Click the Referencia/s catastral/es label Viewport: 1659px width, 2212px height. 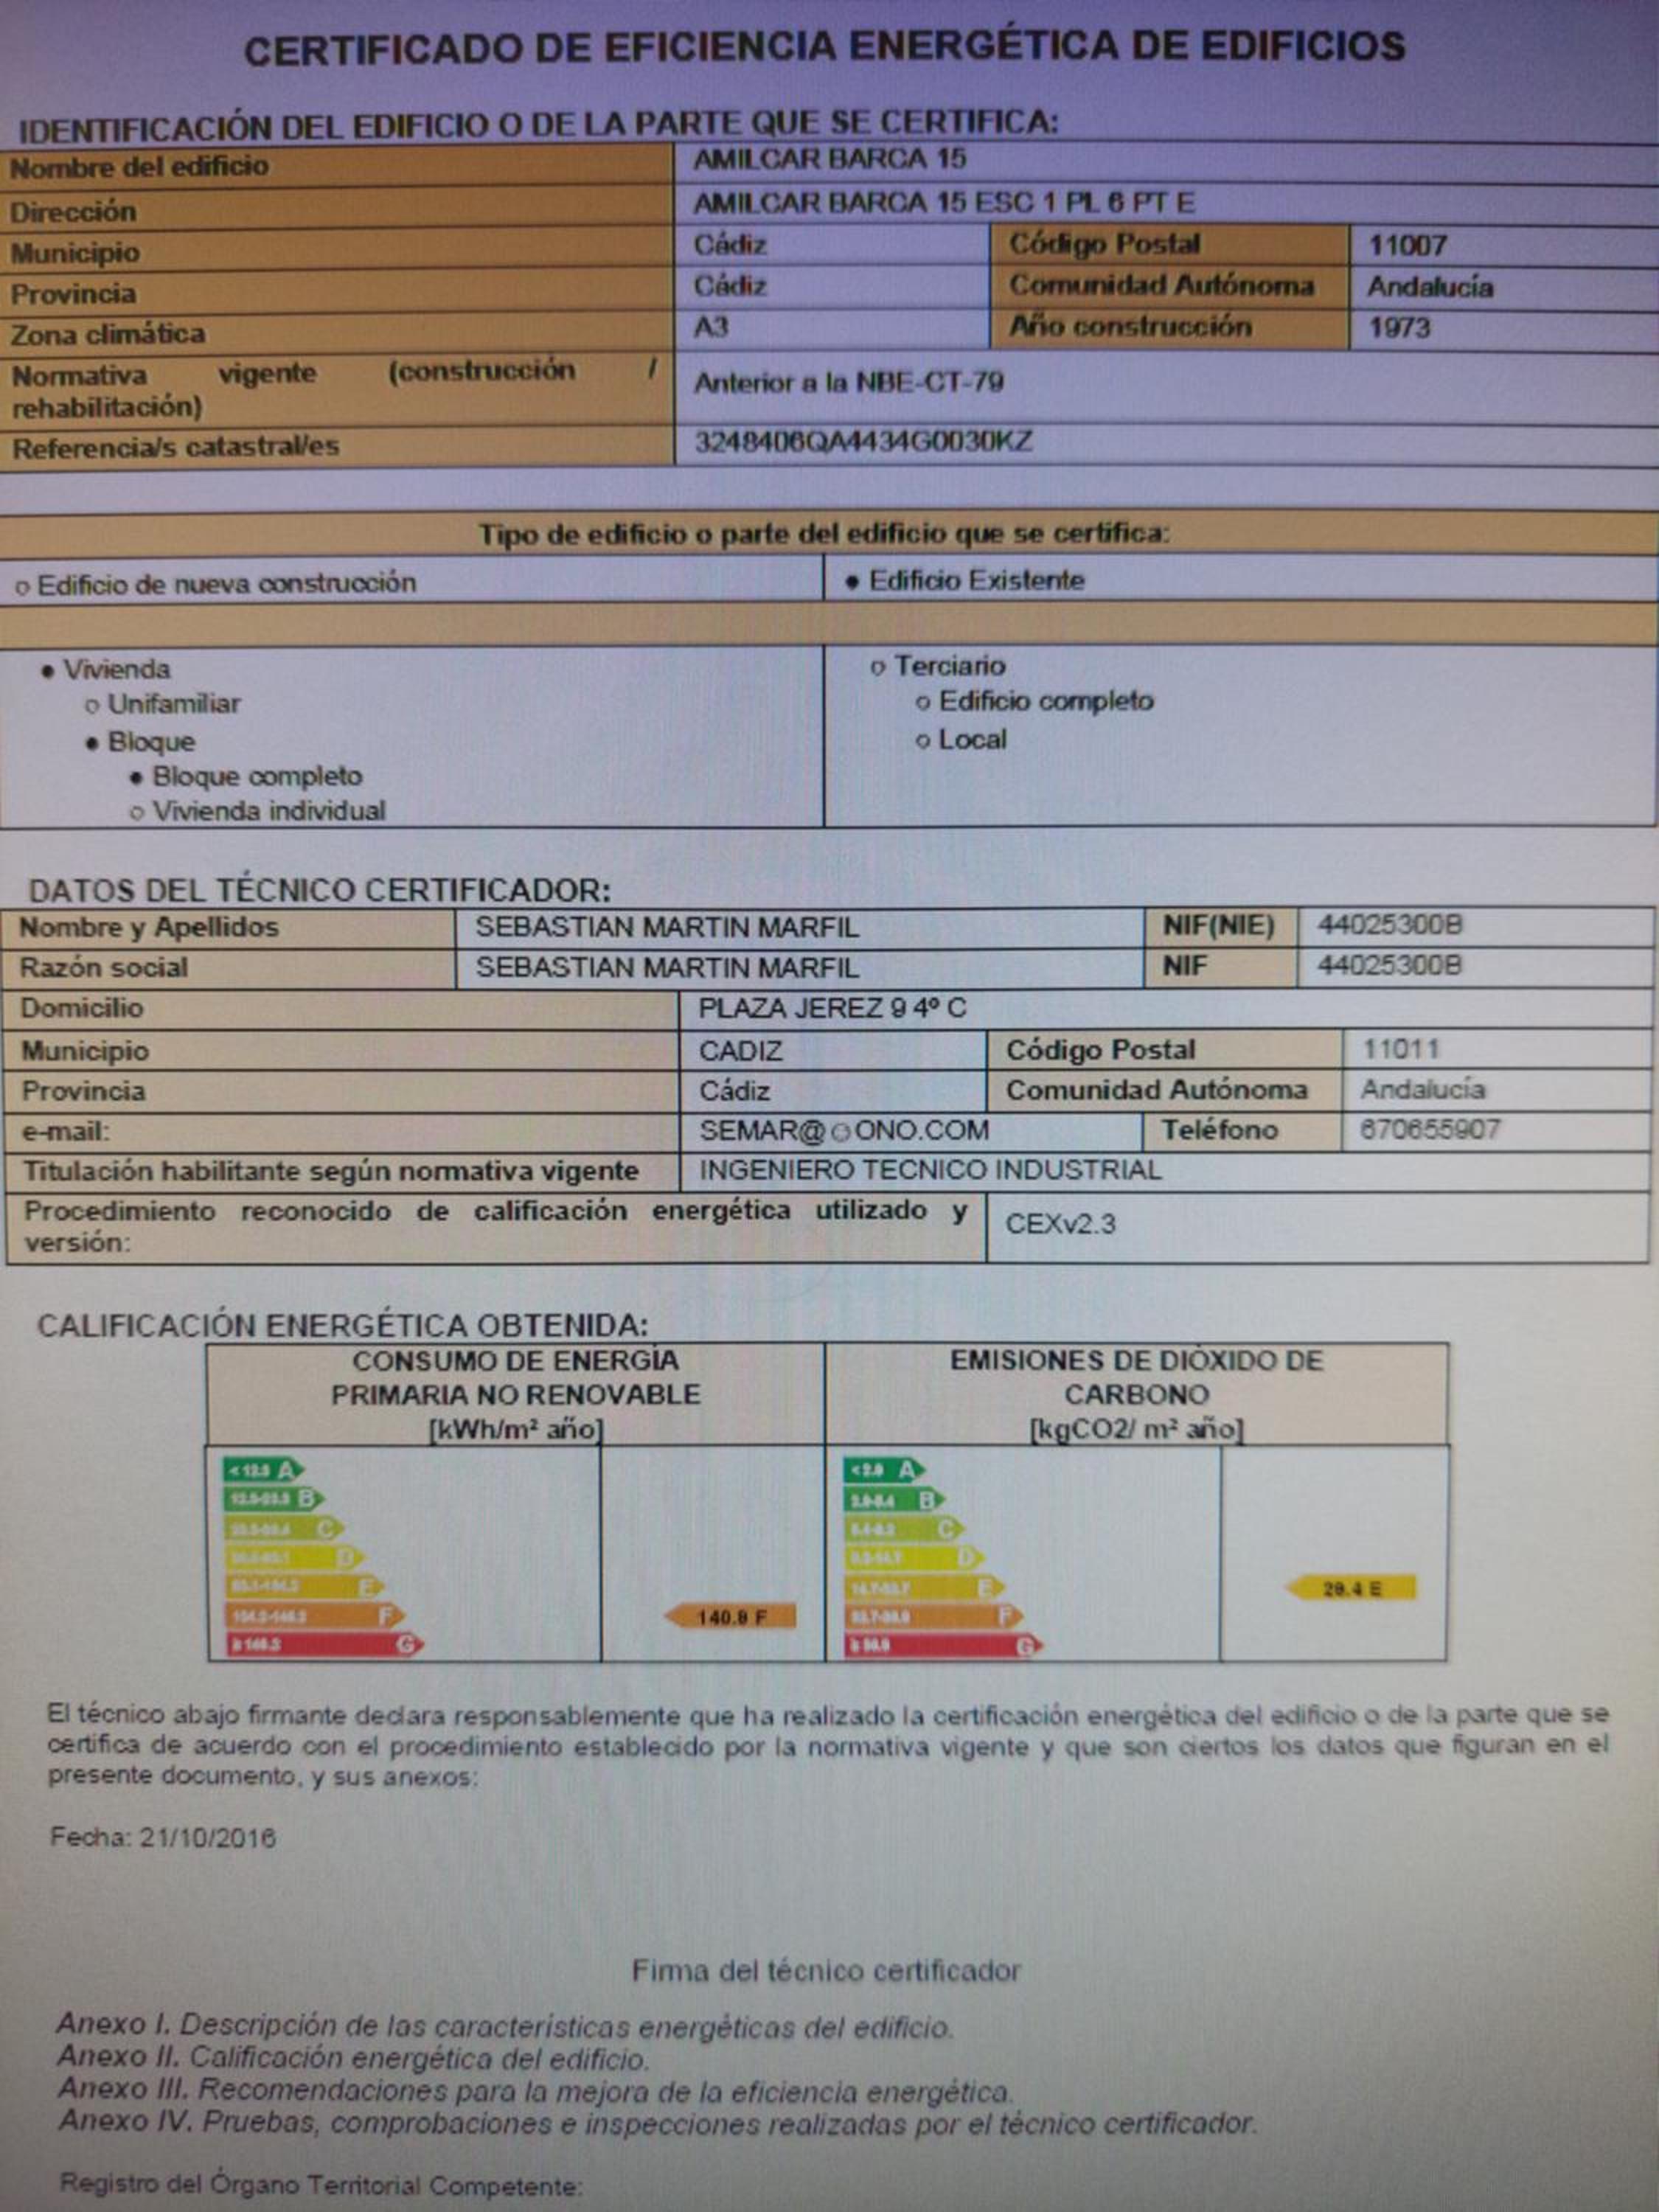[x=175, y=447]
